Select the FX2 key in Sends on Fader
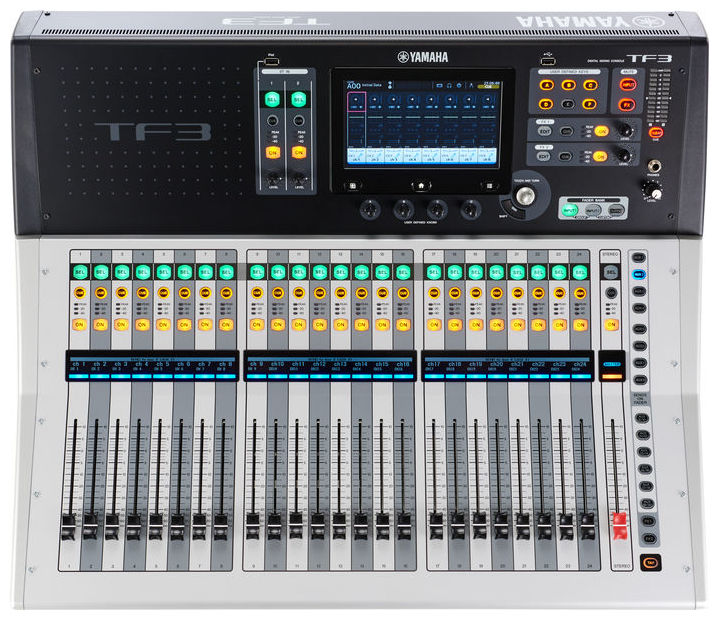 tap(649, 538)
